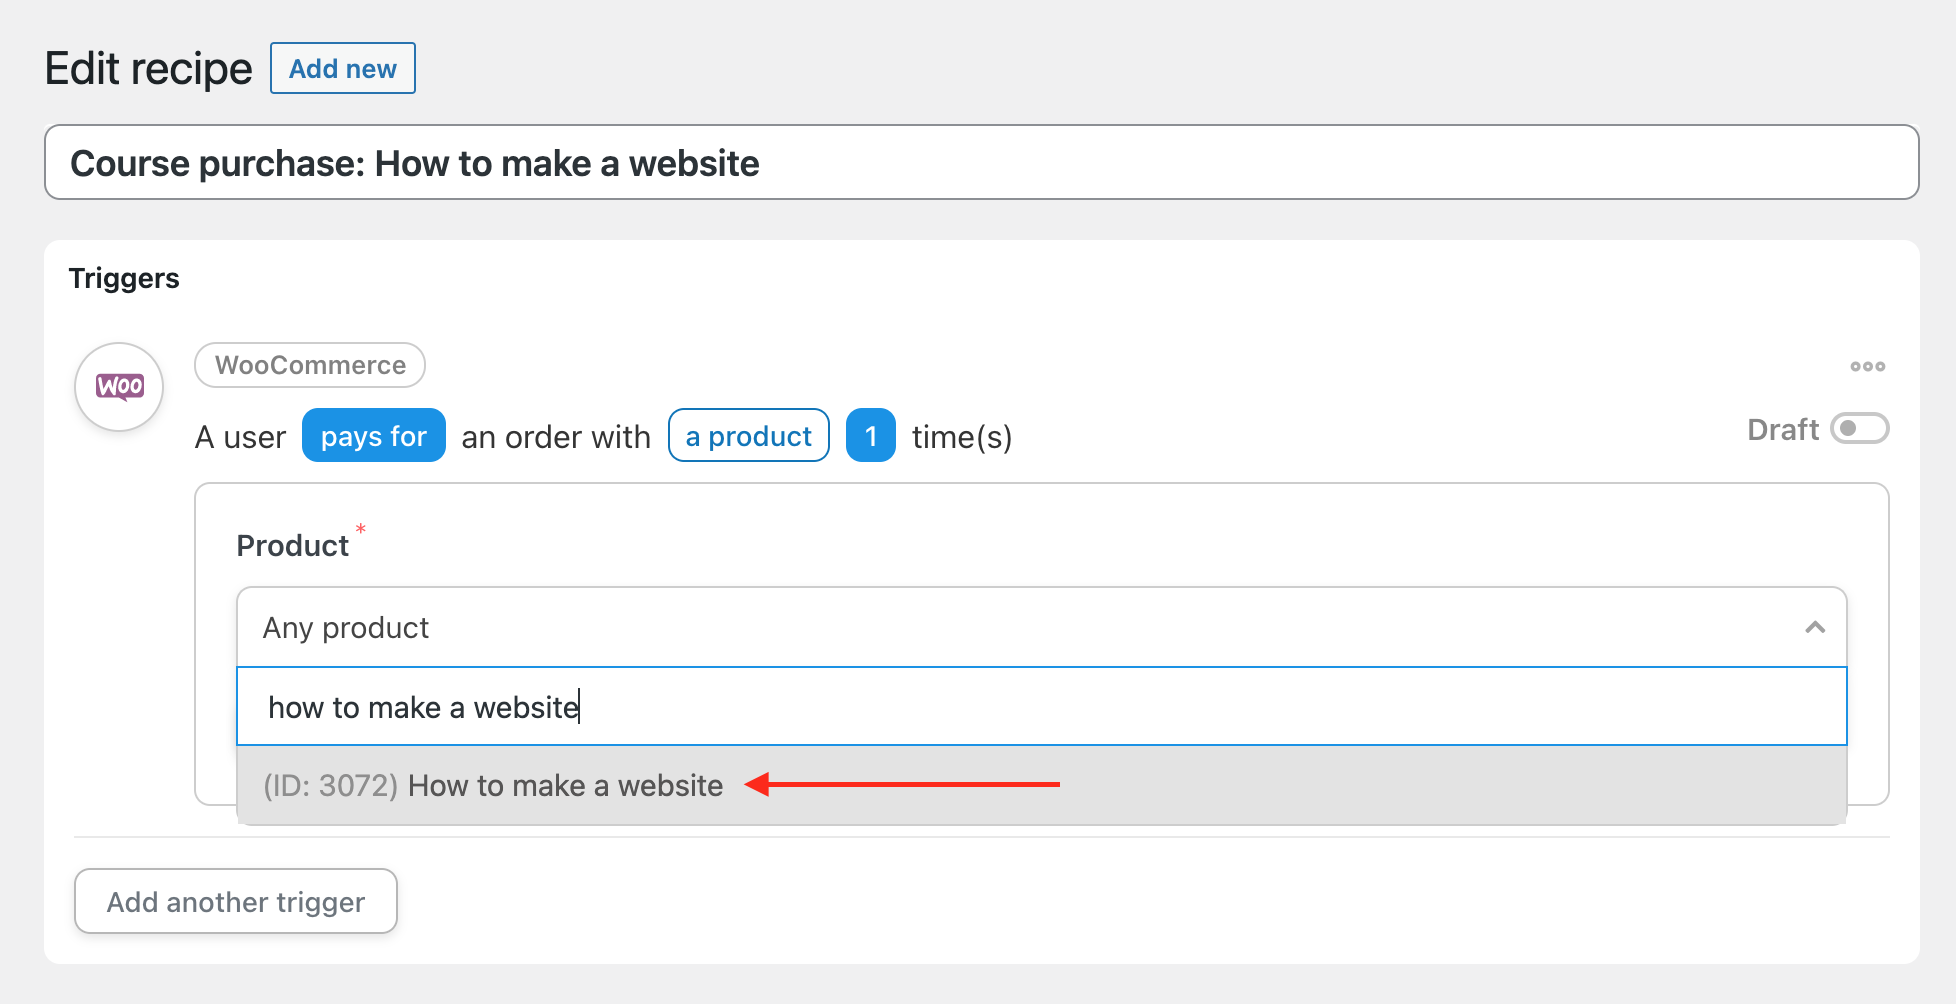The height and width of the screenshot is (1004, 1956).
Task: Click 'an order with' sentence text
Action: pos(556,437)
